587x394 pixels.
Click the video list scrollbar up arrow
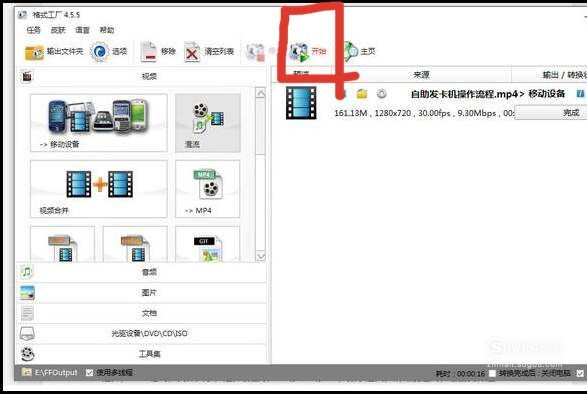[260, 93]
